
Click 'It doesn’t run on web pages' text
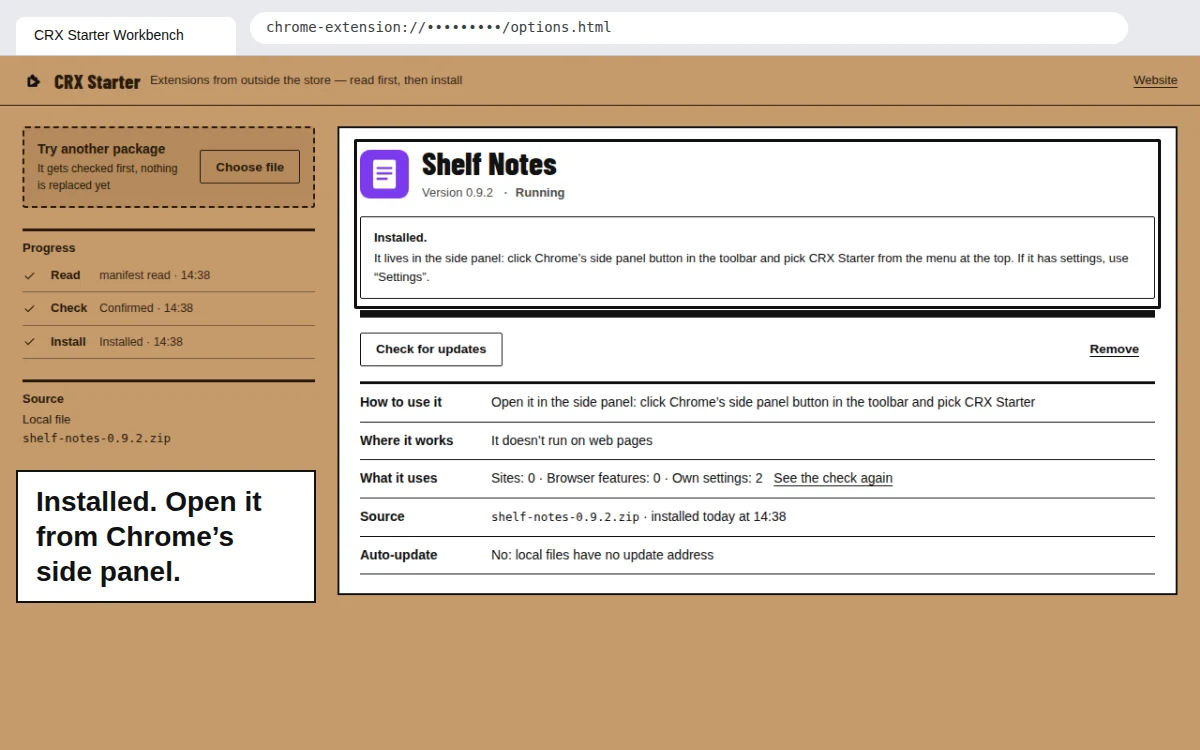pyautogui.click(x=572, y=440)
